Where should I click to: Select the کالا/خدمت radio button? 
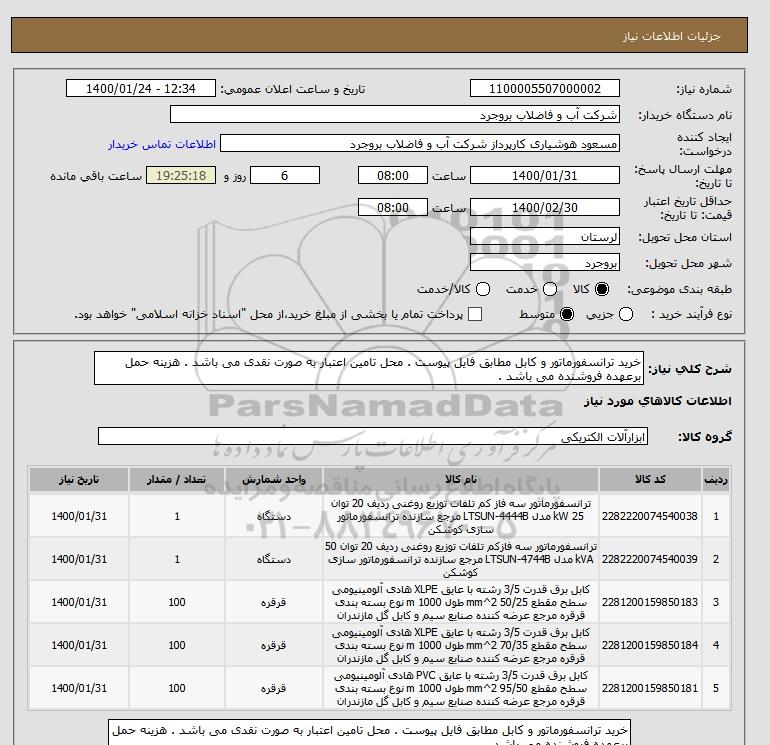pos(483,289)
